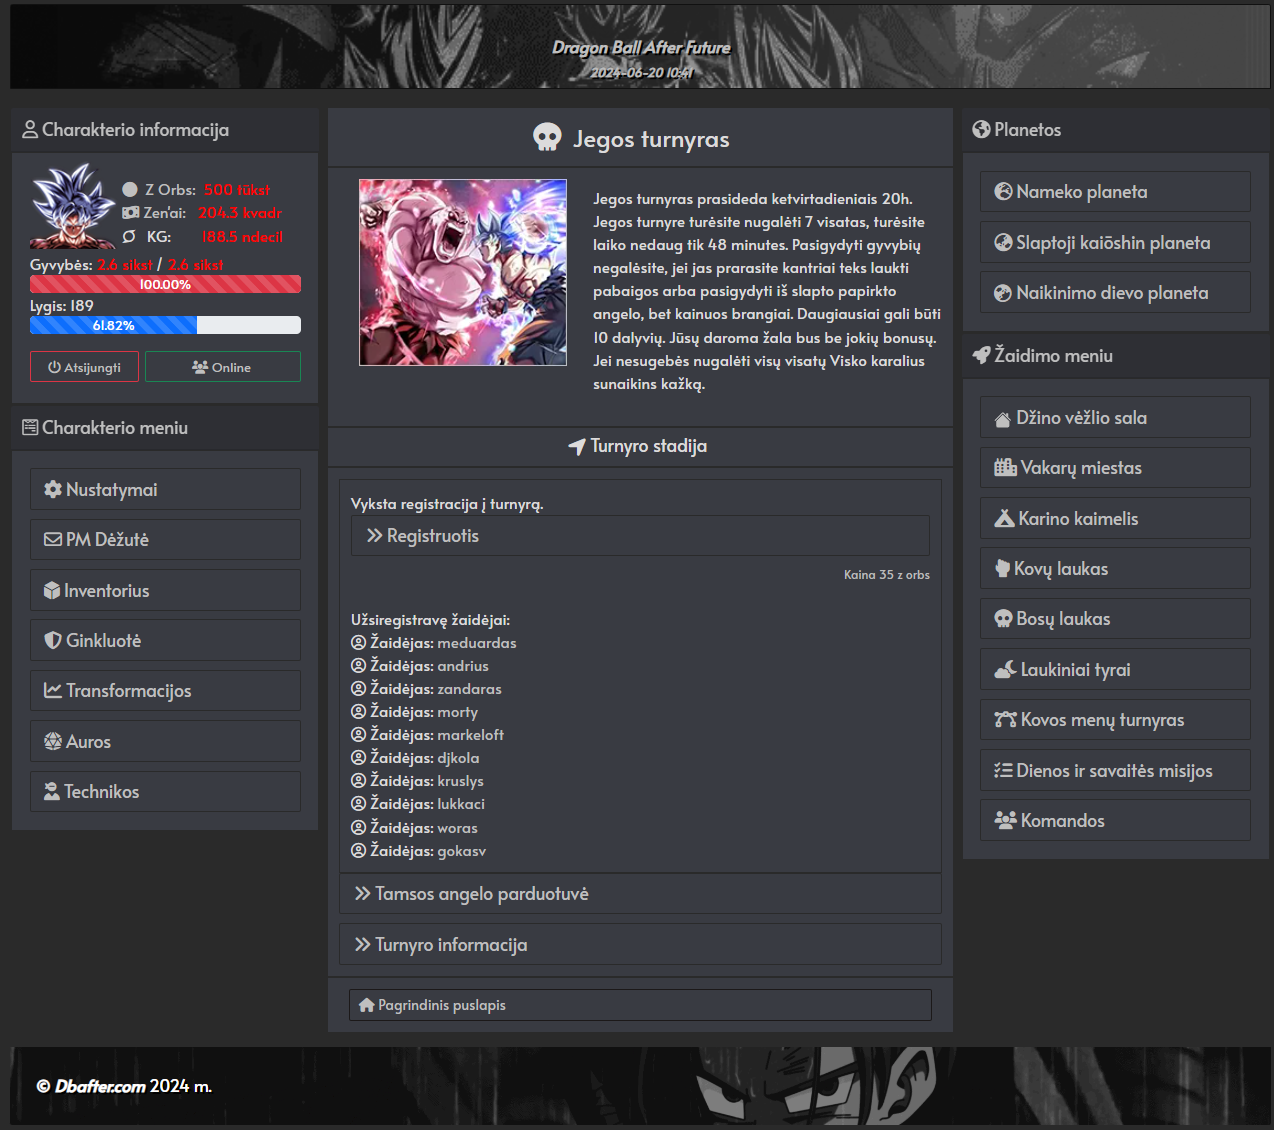This screenshot has height=1130, width=1274.
Task: Click the envelope icon beside PM Dėžutė
Action: tap(53, 540)
